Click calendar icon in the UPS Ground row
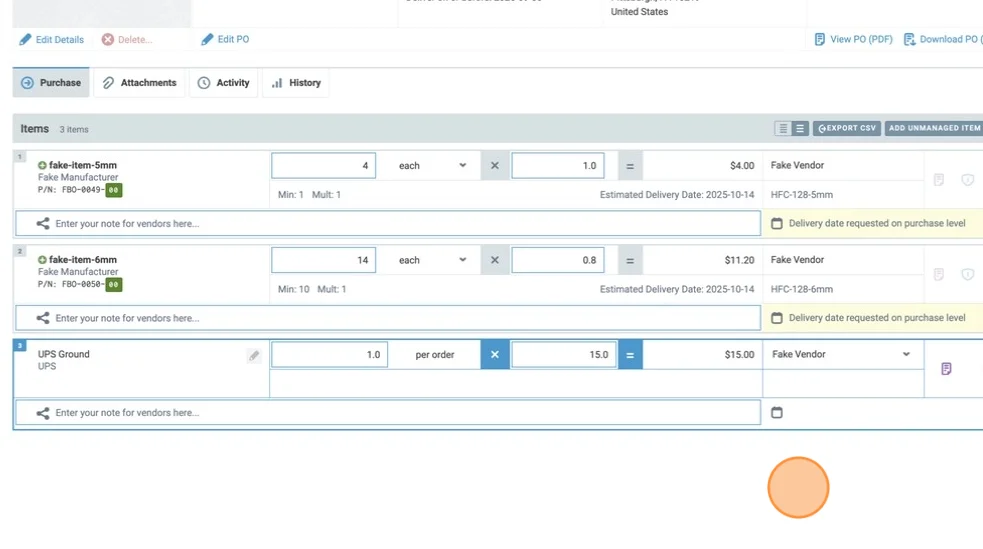The width and height of the screenshot is (983, 549). tap(777, 413)
